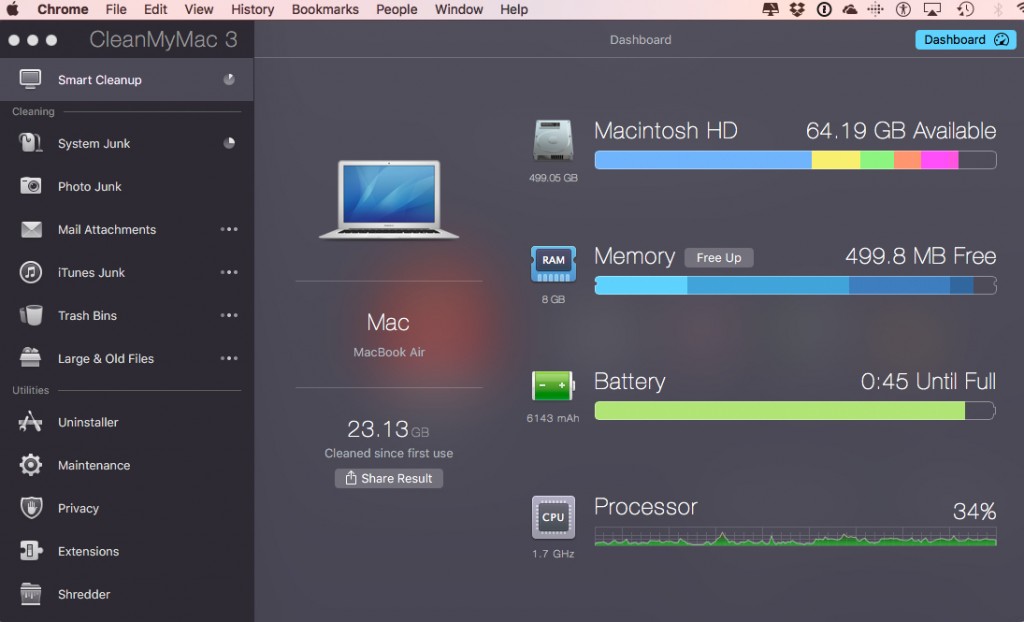Select the Large & Old Files box icon
1024x622 pixels.
[30, 357]
